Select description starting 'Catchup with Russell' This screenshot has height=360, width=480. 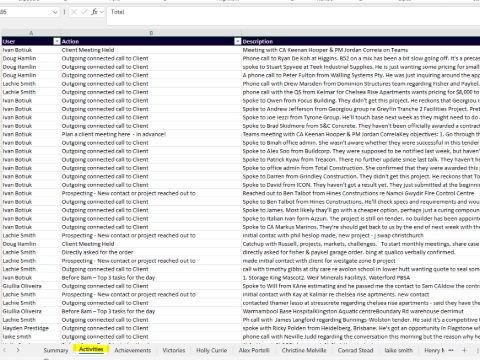pos(361,244)
